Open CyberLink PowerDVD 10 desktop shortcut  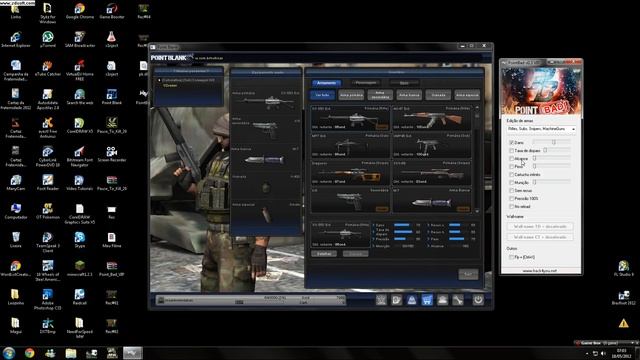coord(48,156)
